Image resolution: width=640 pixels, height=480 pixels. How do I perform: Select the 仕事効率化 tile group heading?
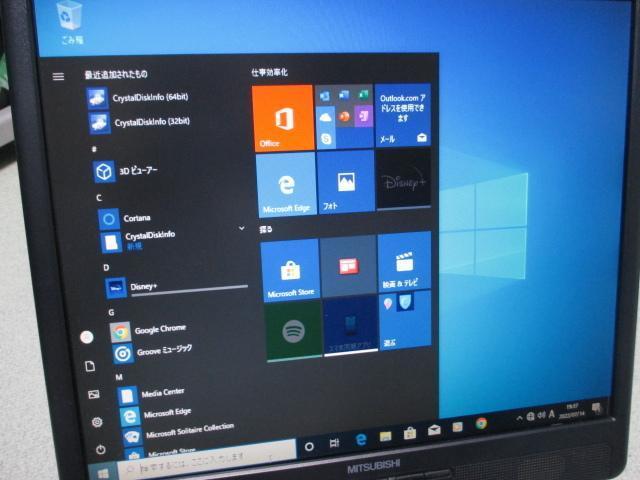pyautogui.click(x=269, y=73)
